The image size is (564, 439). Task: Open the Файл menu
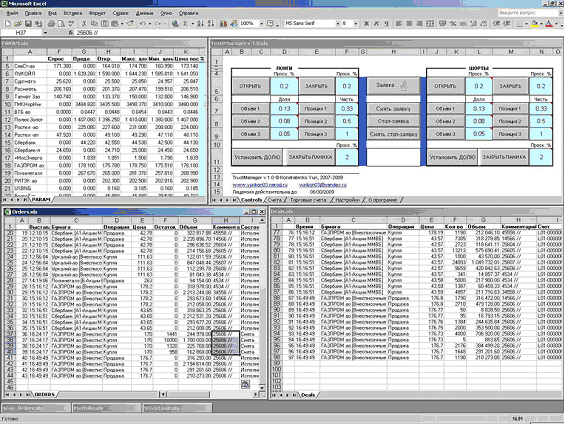(12, 13)
